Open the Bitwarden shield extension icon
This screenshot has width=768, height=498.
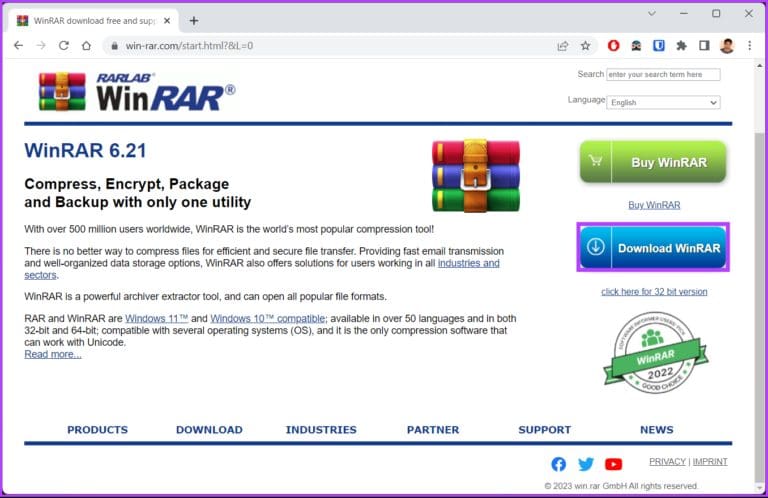click(659, 46)
